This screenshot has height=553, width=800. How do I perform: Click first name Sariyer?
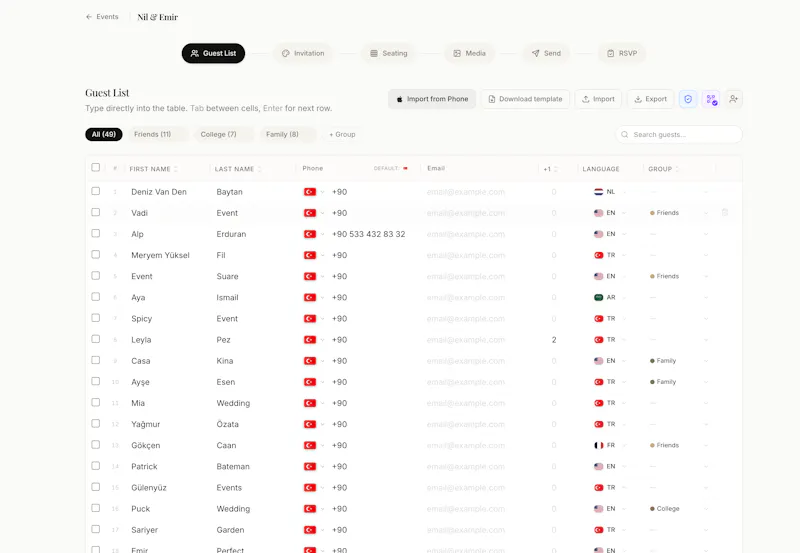[x=144, y=530]
